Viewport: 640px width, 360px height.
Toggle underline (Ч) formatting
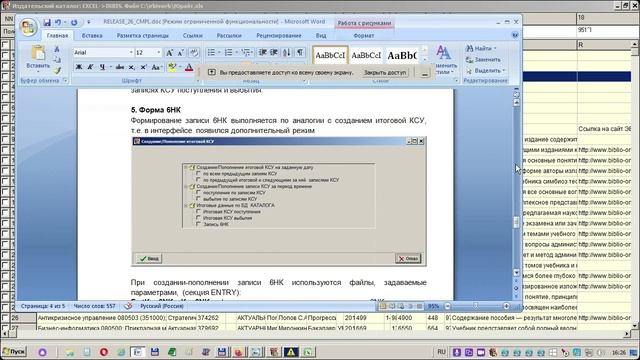102,67
